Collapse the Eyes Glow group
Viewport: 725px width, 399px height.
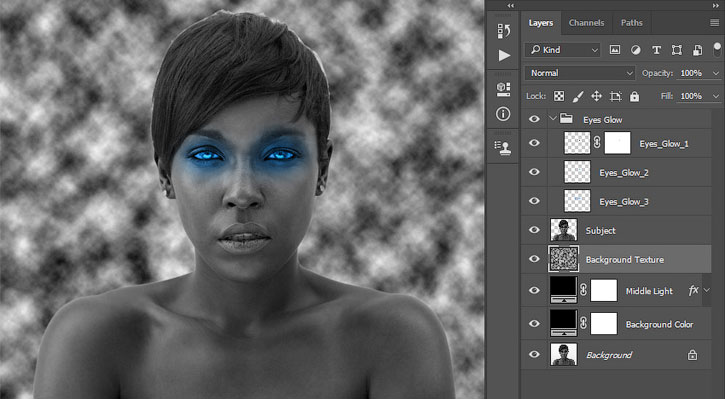553,119
